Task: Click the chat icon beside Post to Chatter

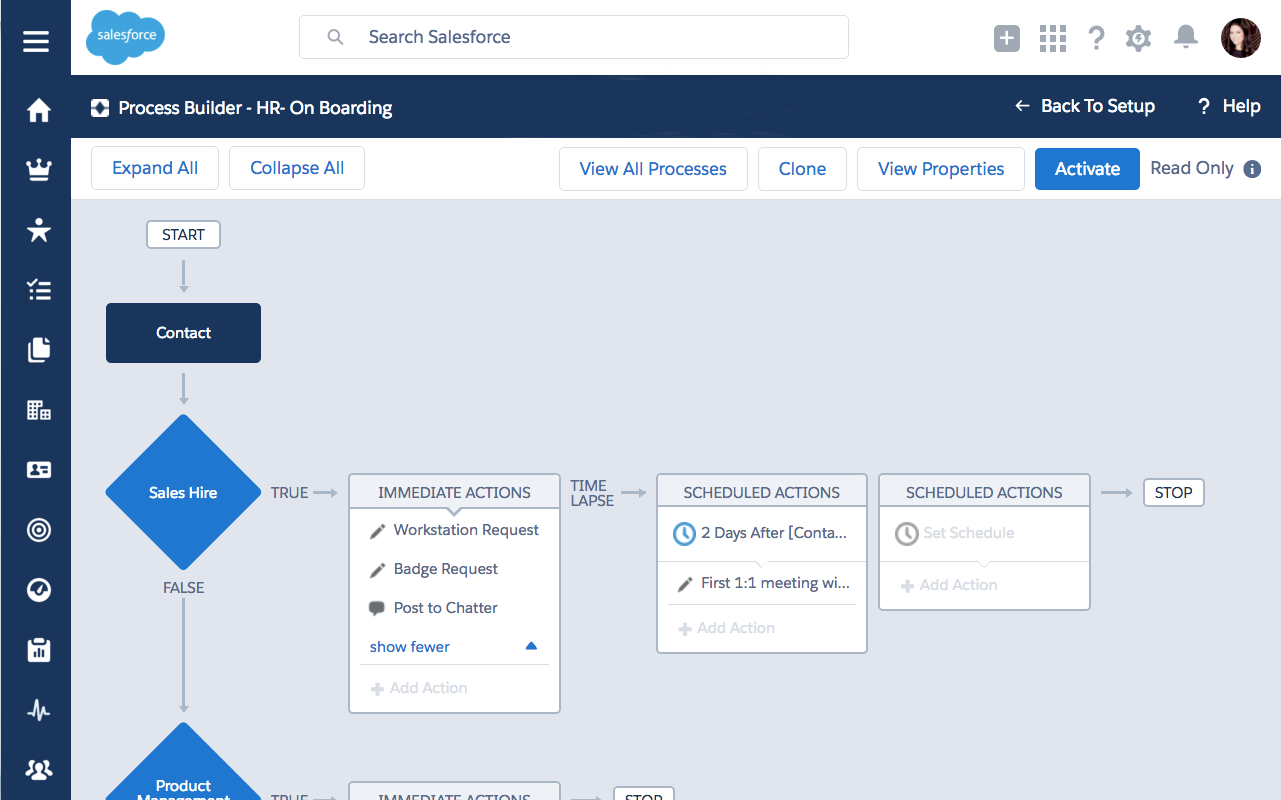Action: point(377,608)
